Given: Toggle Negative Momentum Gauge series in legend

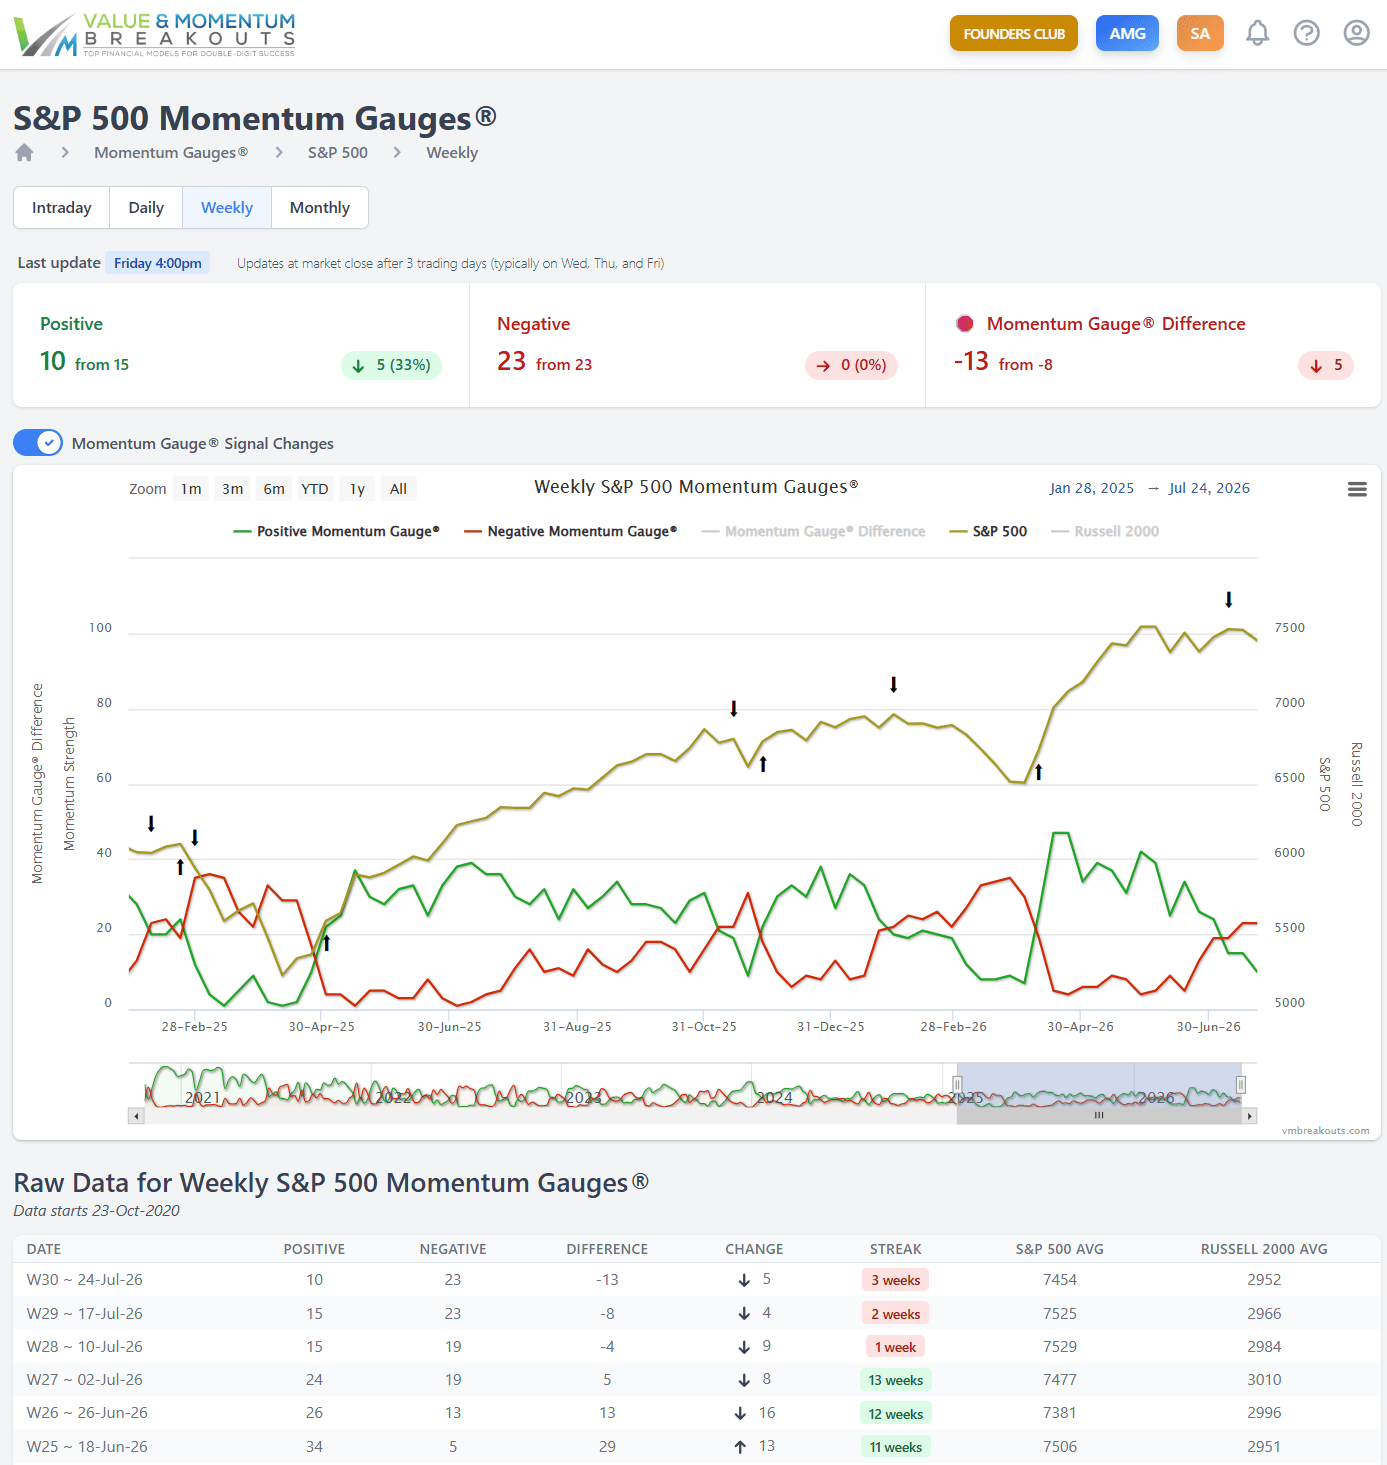Looking at the screenshot, I should 570,531.
